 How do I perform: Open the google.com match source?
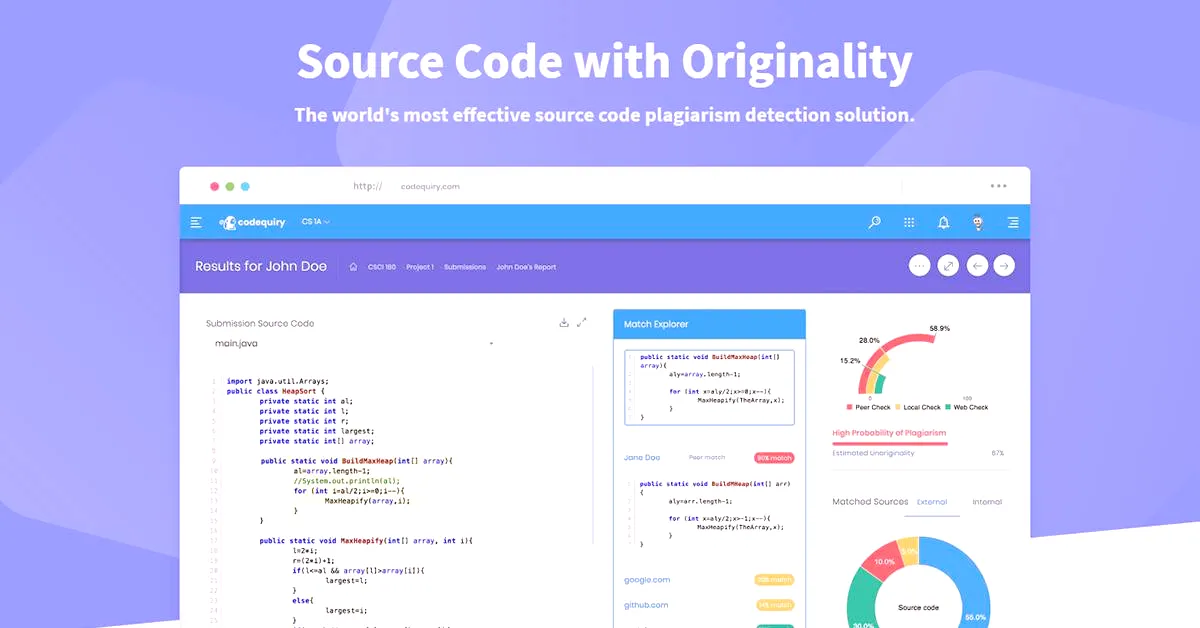[647, 580]
